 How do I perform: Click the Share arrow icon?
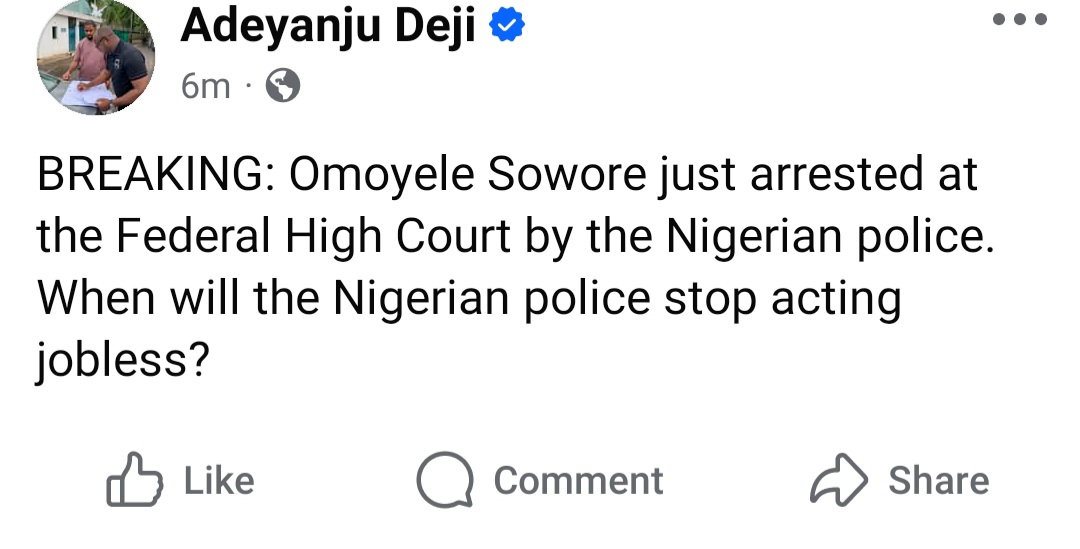click(838, 481)
